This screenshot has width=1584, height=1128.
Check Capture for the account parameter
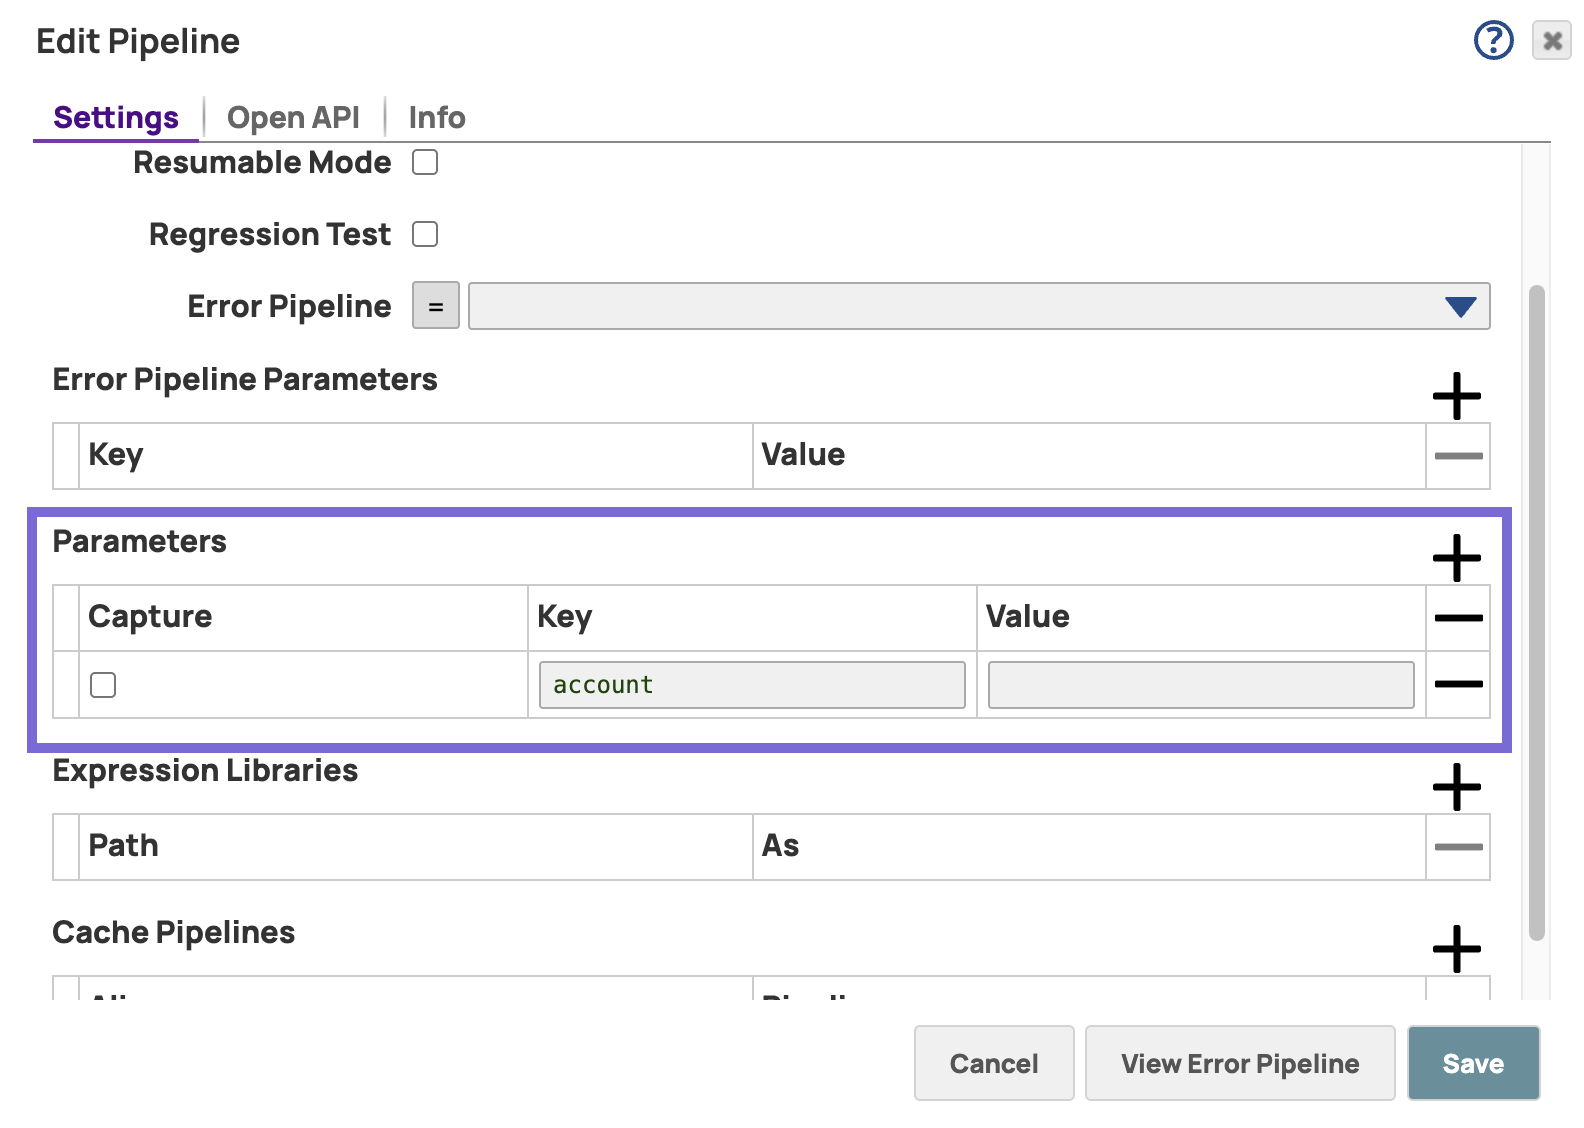pos(103,685)
